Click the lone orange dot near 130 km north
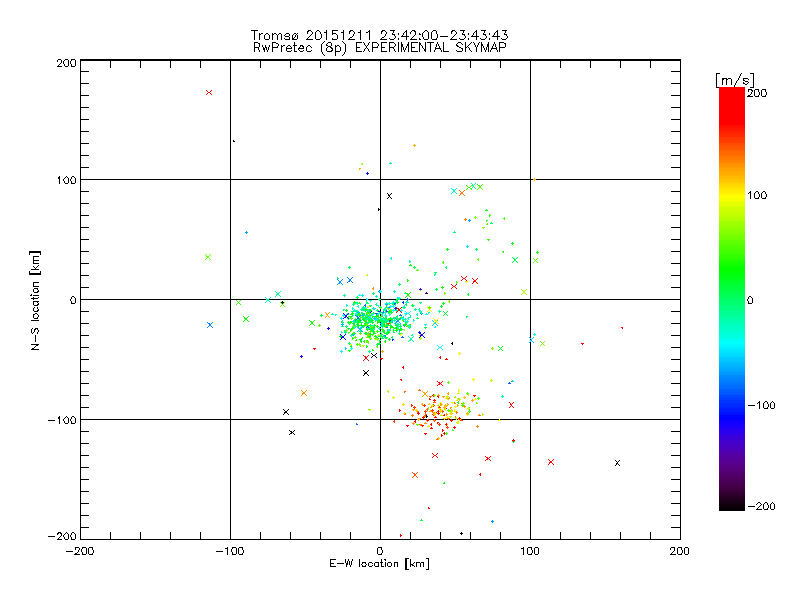 tap(414, 145)
